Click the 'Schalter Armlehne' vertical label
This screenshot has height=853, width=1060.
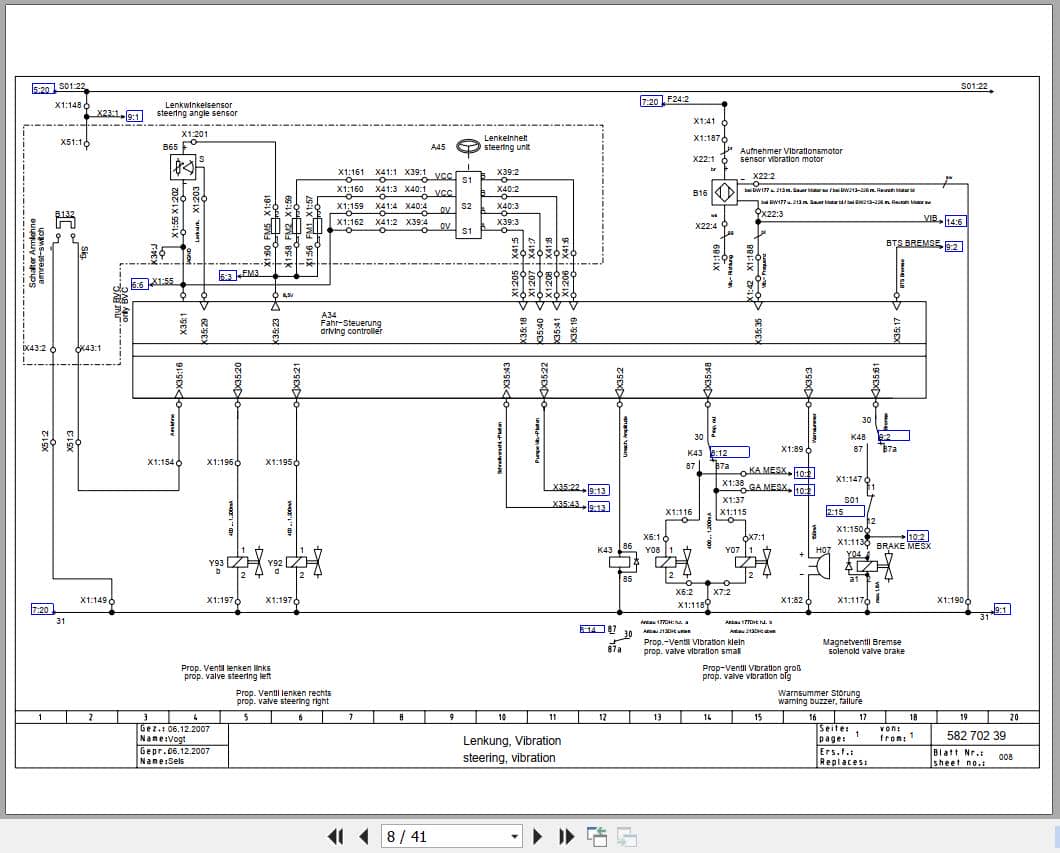point(33,253)
